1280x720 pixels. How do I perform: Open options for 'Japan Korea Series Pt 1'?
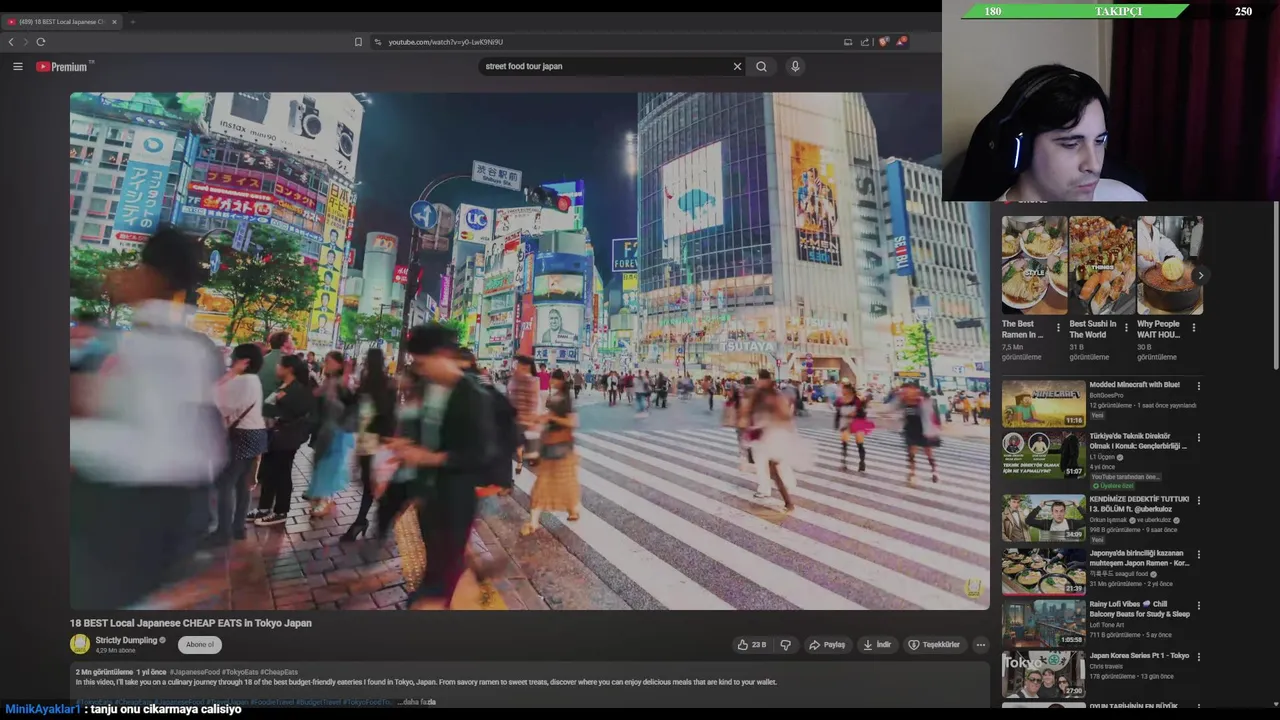pos(1198,657)
